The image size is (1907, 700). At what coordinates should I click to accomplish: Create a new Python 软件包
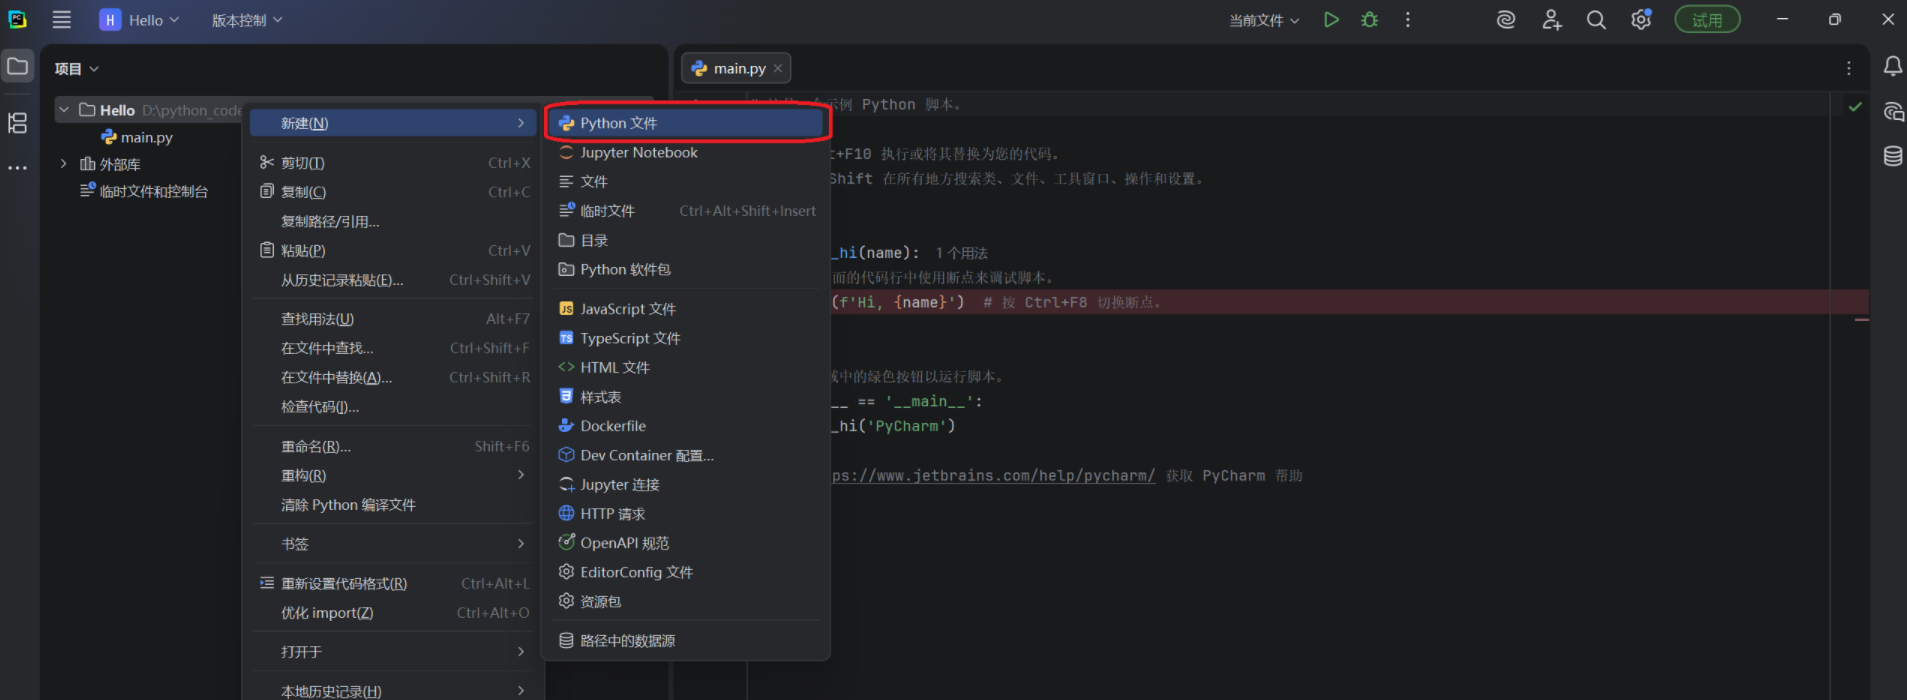pyautogui.click(x=686, y=270)
